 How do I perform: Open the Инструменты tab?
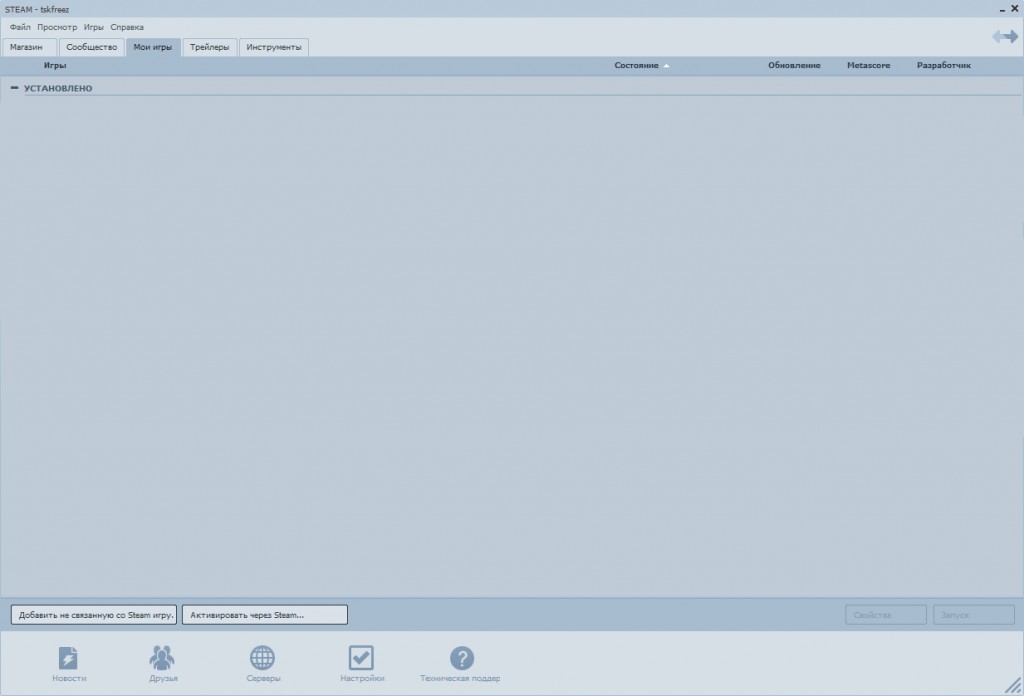click(x=274, y=47)
